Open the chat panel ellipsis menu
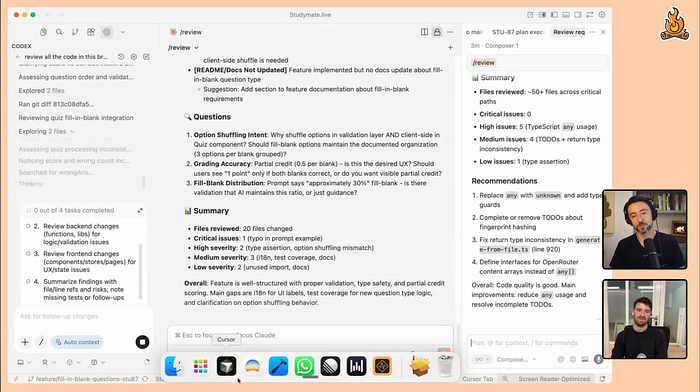 pos(592,32)
